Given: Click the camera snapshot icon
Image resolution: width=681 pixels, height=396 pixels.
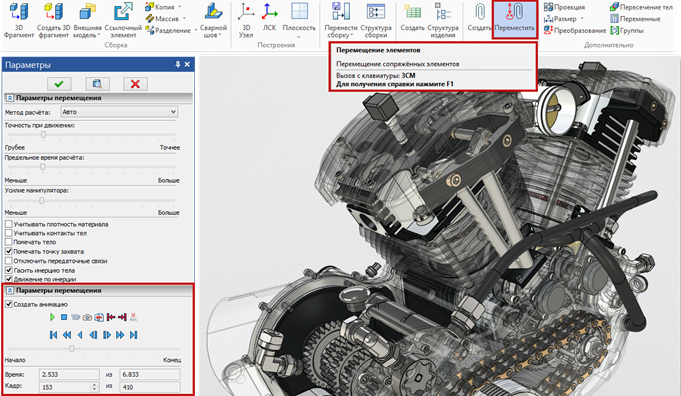Looking at the screenshot, I should coord(87,317).
